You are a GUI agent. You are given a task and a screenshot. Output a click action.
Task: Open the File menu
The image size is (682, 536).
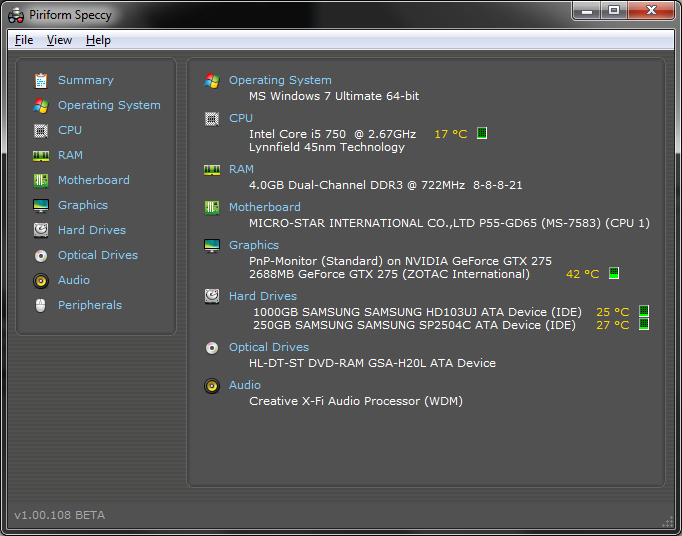24,40
